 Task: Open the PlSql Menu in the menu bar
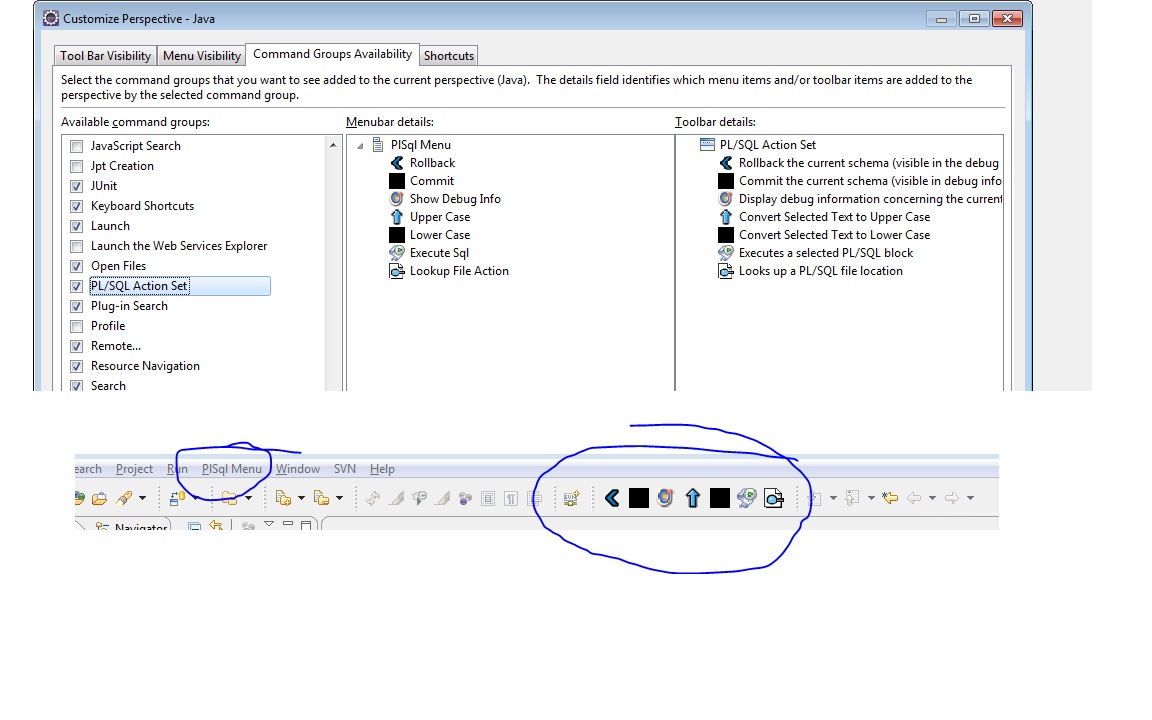(231, 469)
